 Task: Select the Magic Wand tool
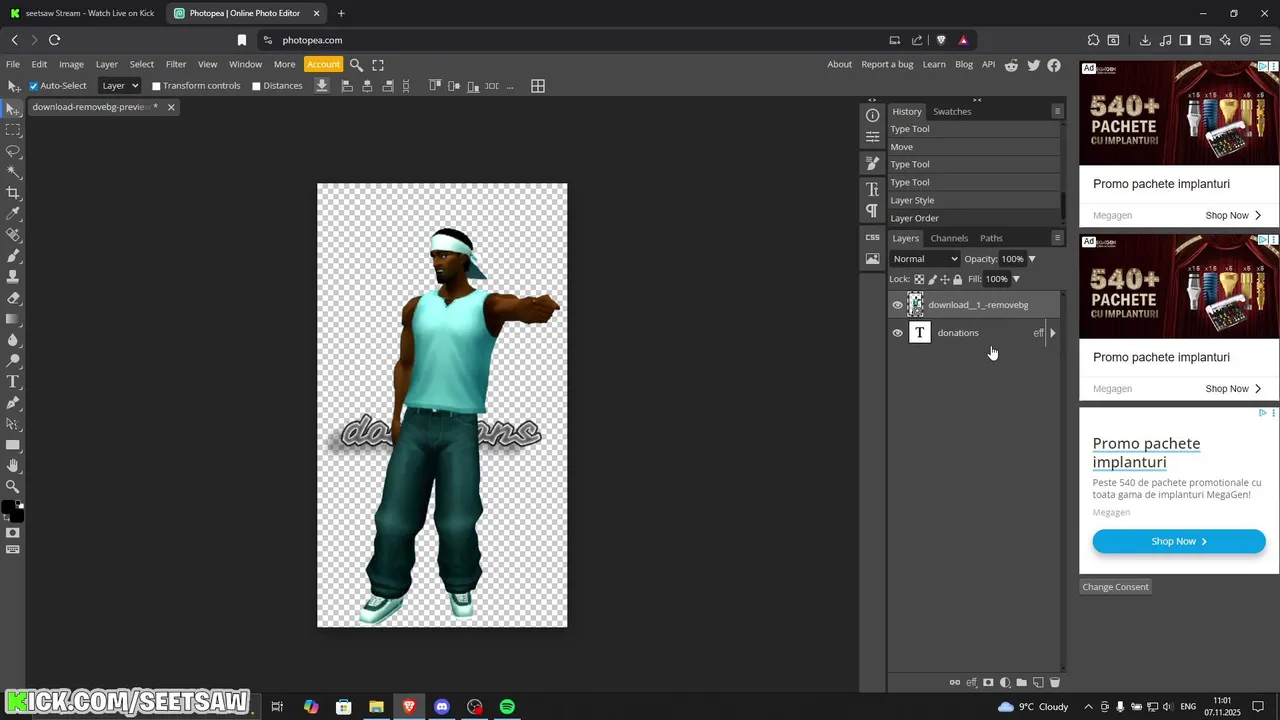(x=13, y=172)
